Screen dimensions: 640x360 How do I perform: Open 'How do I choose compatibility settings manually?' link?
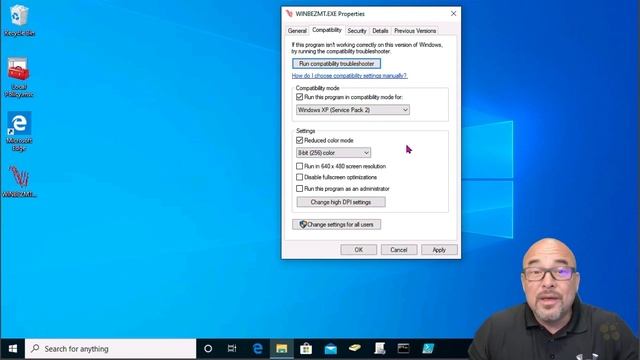coord(349,76)
